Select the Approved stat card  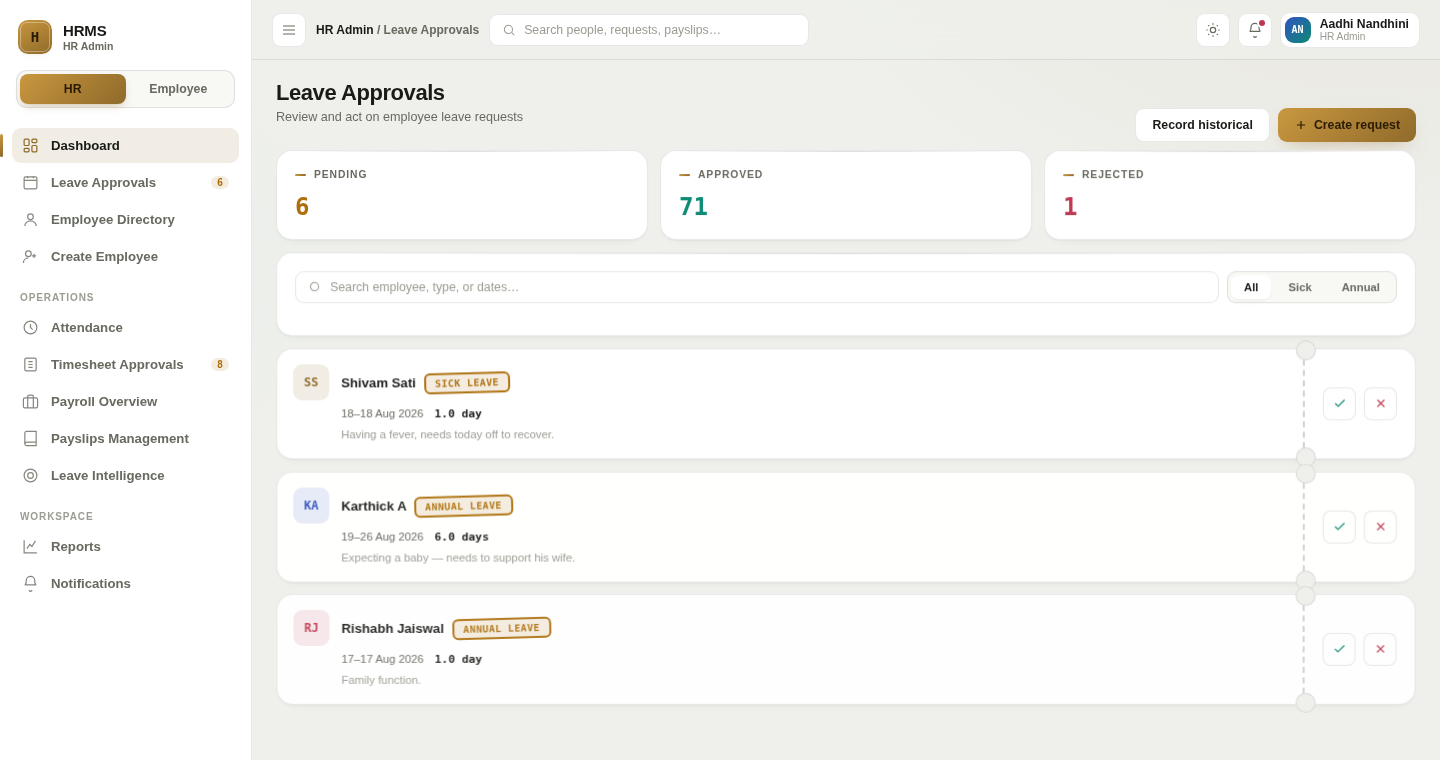pos(846,195)
